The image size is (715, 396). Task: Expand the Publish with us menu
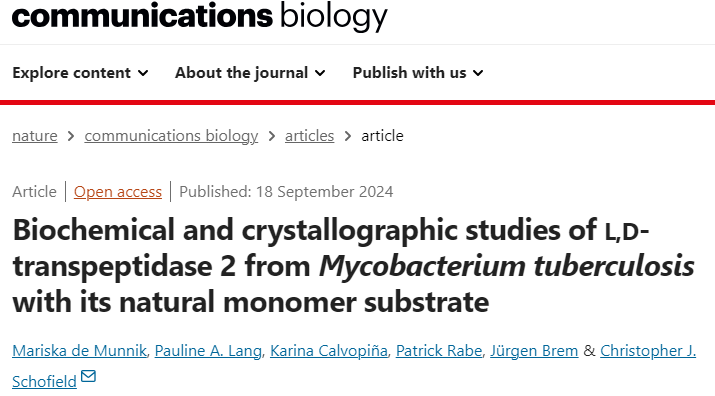tap(418, 73)
